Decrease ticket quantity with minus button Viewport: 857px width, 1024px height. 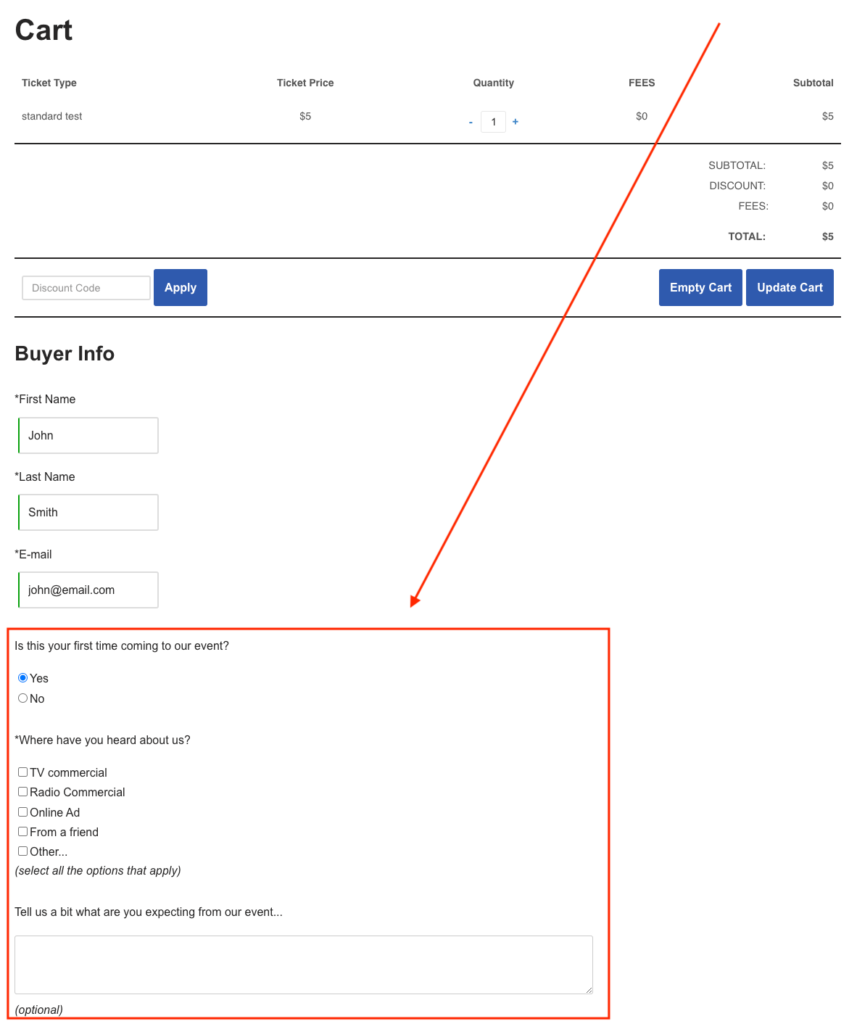(470, 122)
